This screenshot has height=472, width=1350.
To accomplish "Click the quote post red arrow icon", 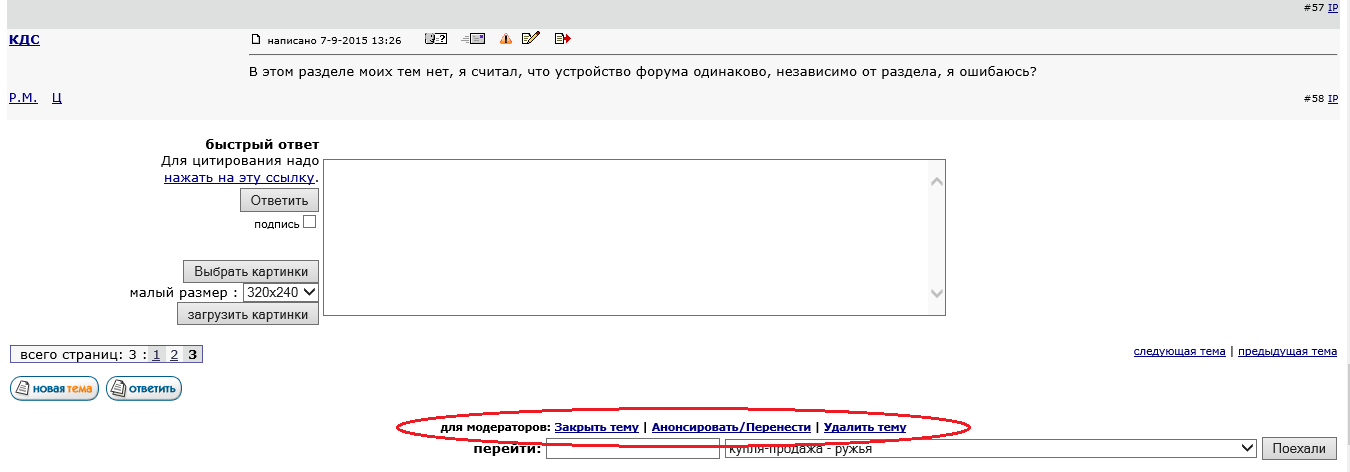I will tap(562, 39).
